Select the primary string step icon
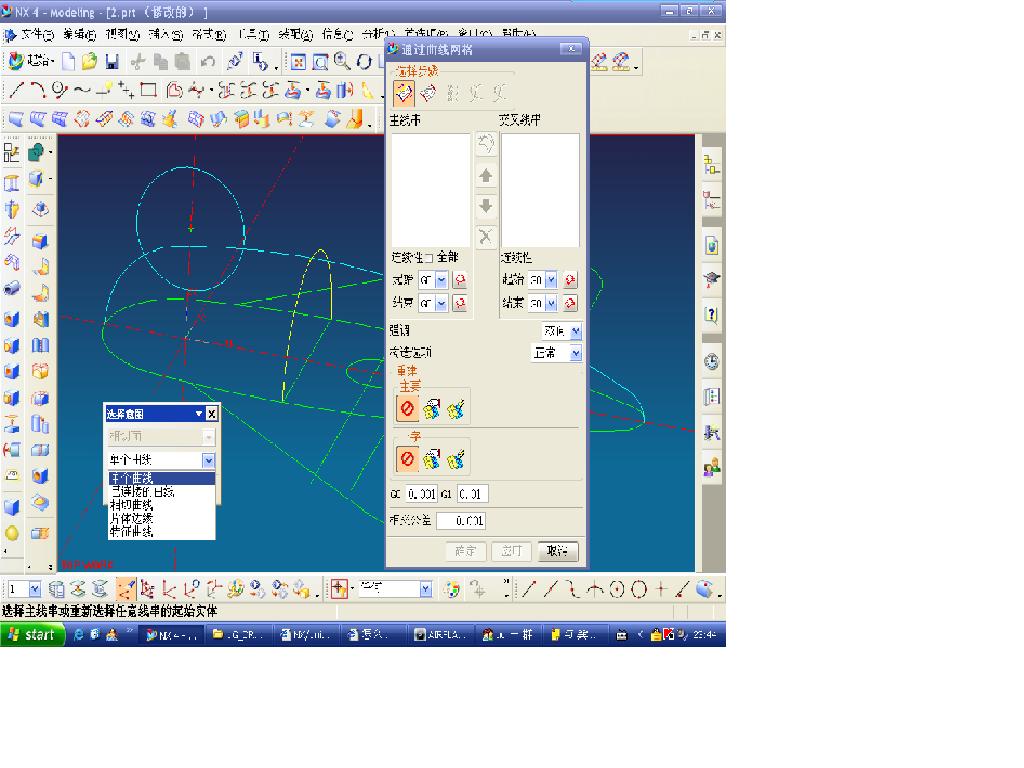 pyautogui.click(x=404, y=93)
